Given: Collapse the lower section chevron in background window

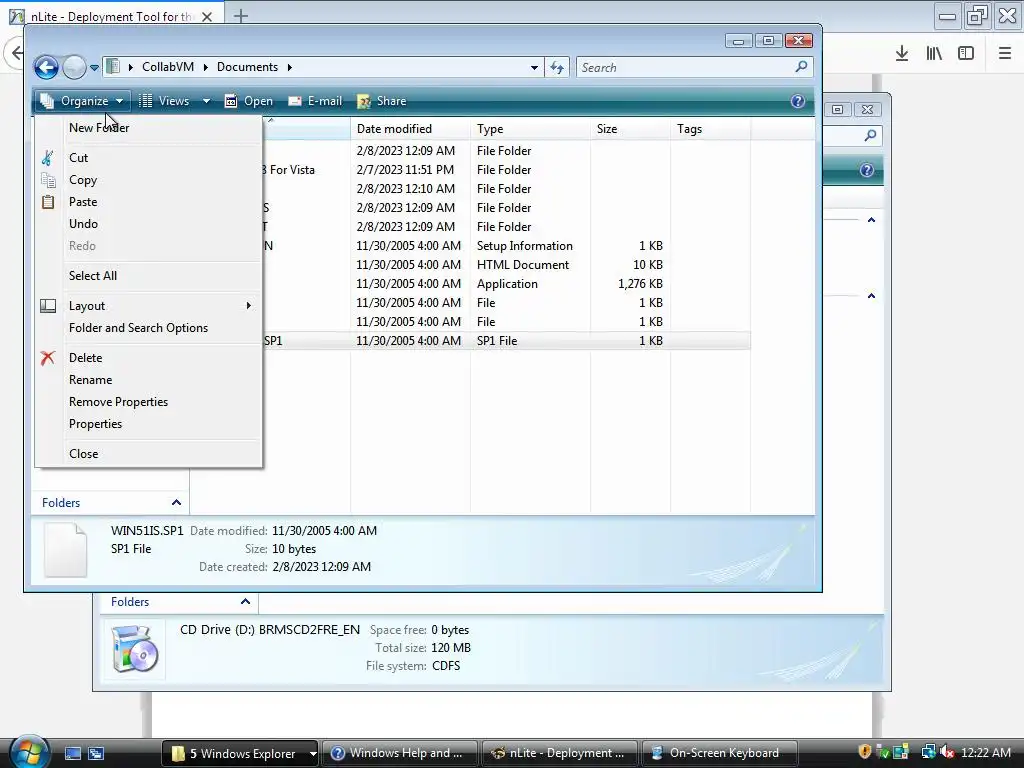Looking at the screenshot, I should [871, 296].
